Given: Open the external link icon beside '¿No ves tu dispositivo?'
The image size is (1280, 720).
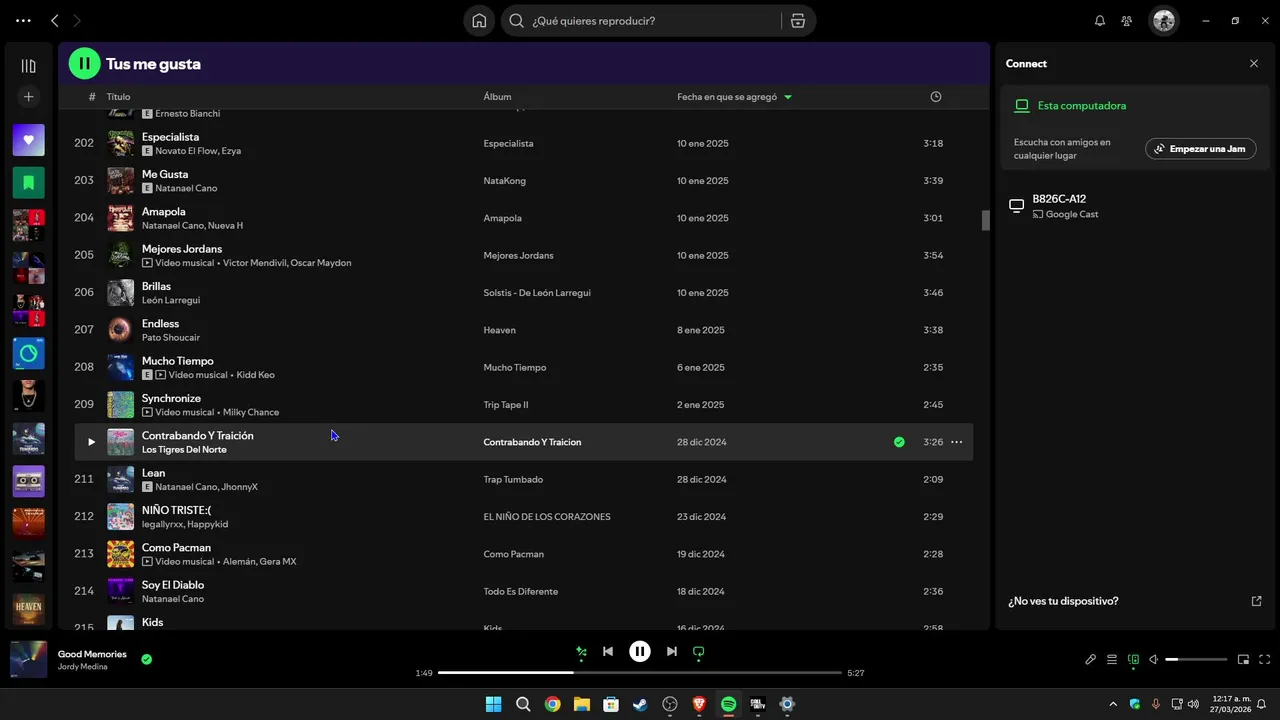Looking at the screenshot, I should pyautogui.click(x=1257, y=601).
